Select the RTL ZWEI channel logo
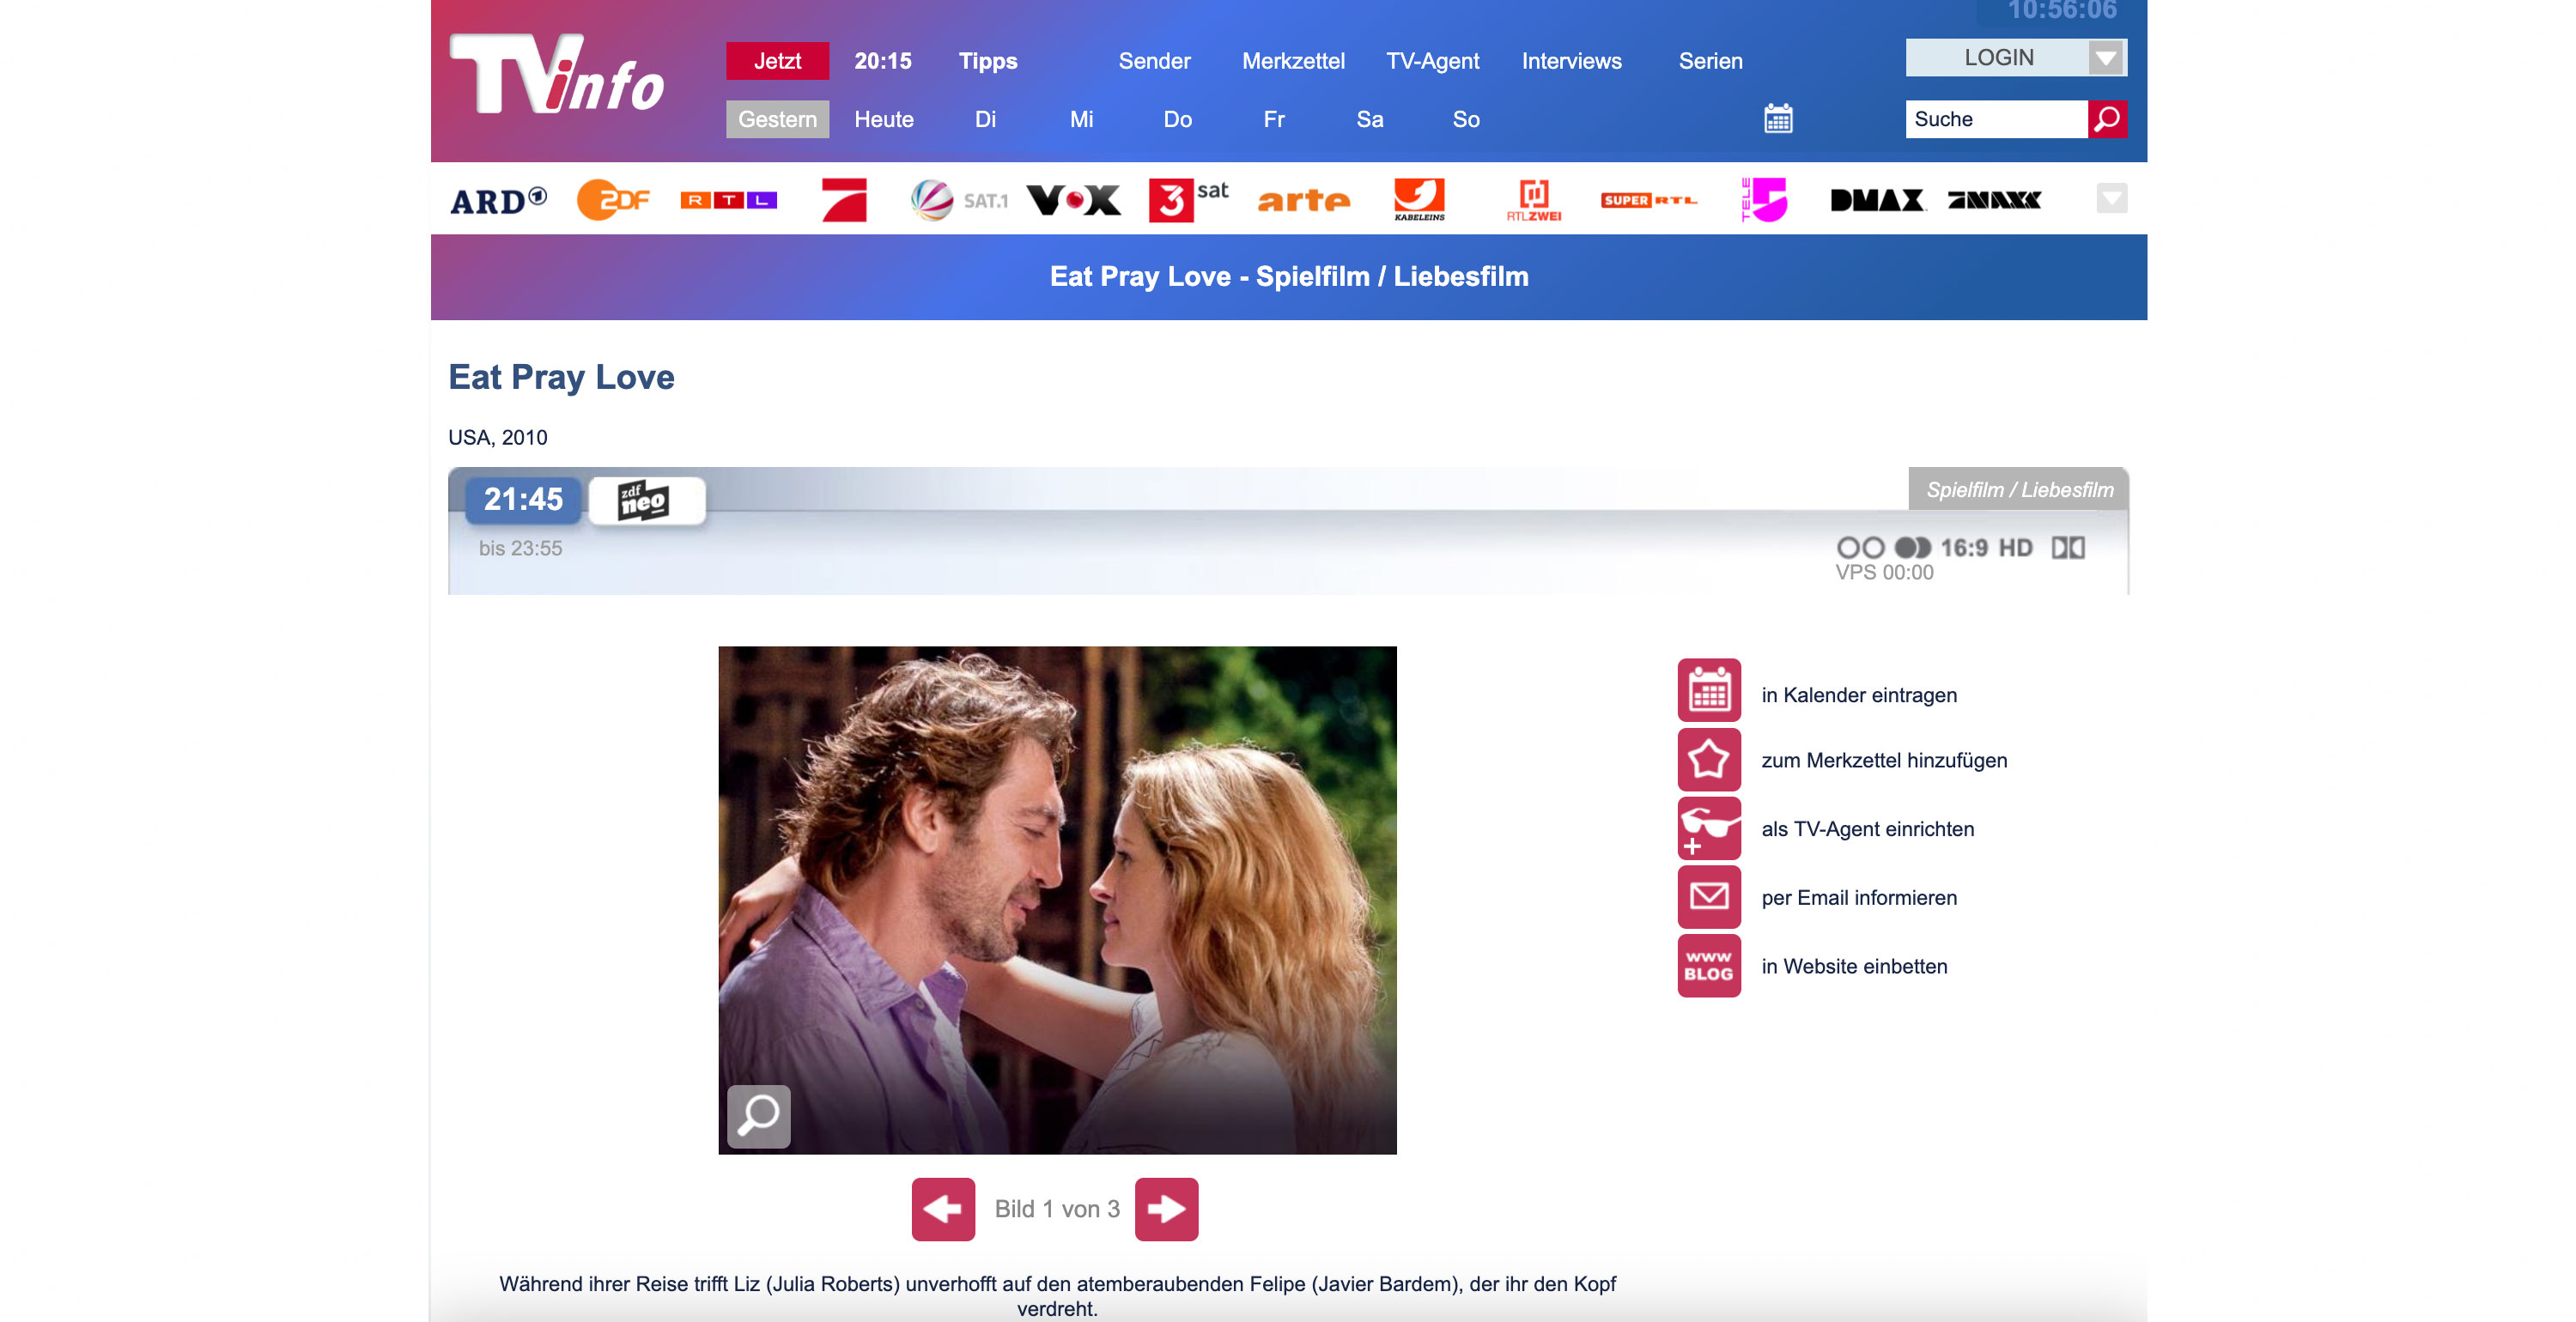 (x=1534, y=200)
